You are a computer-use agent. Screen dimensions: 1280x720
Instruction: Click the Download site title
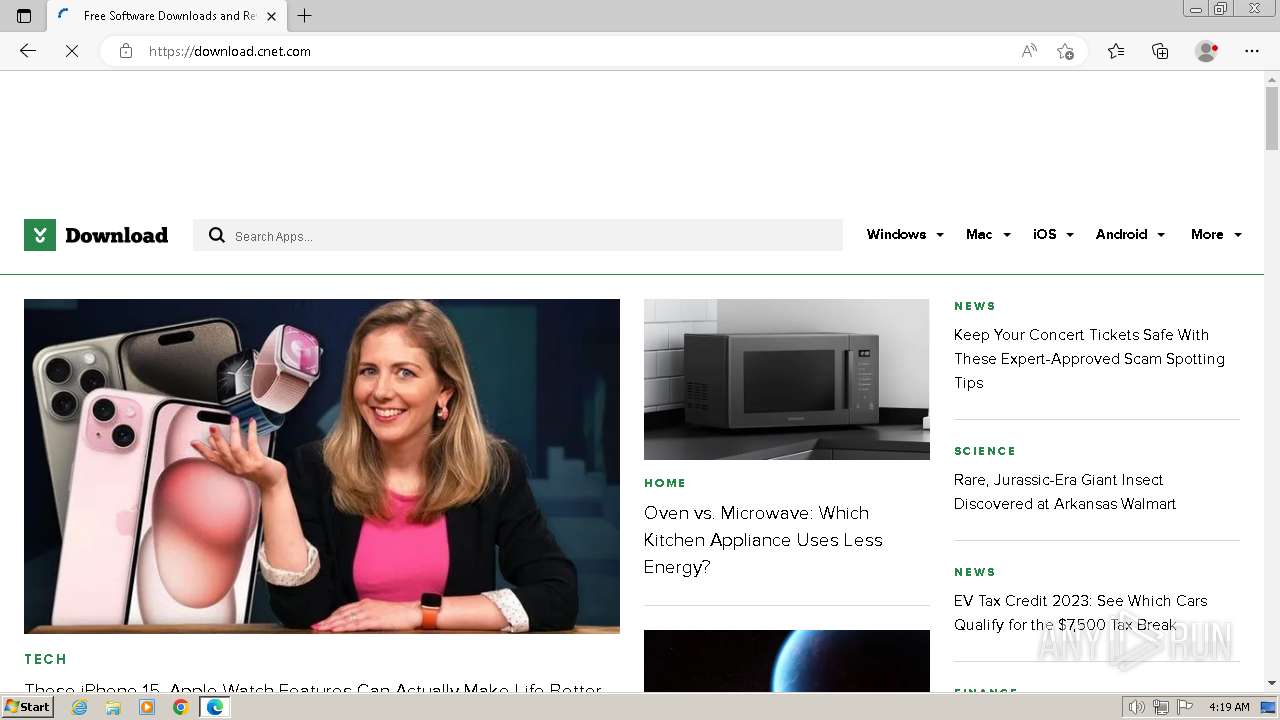pos(116,236)
